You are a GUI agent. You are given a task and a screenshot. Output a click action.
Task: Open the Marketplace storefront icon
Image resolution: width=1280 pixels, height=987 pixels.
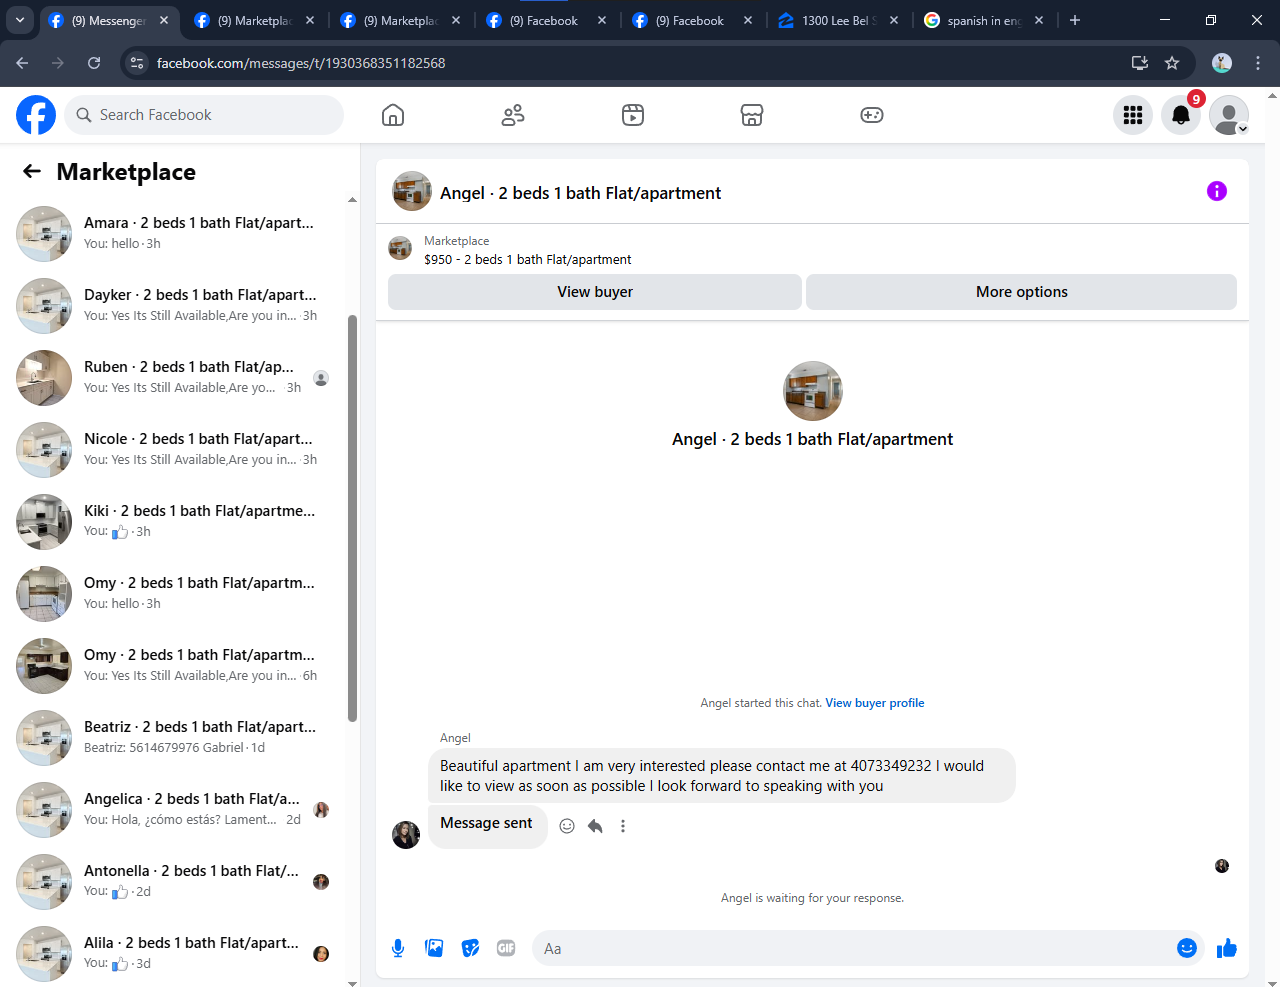[x=752, y=115]
